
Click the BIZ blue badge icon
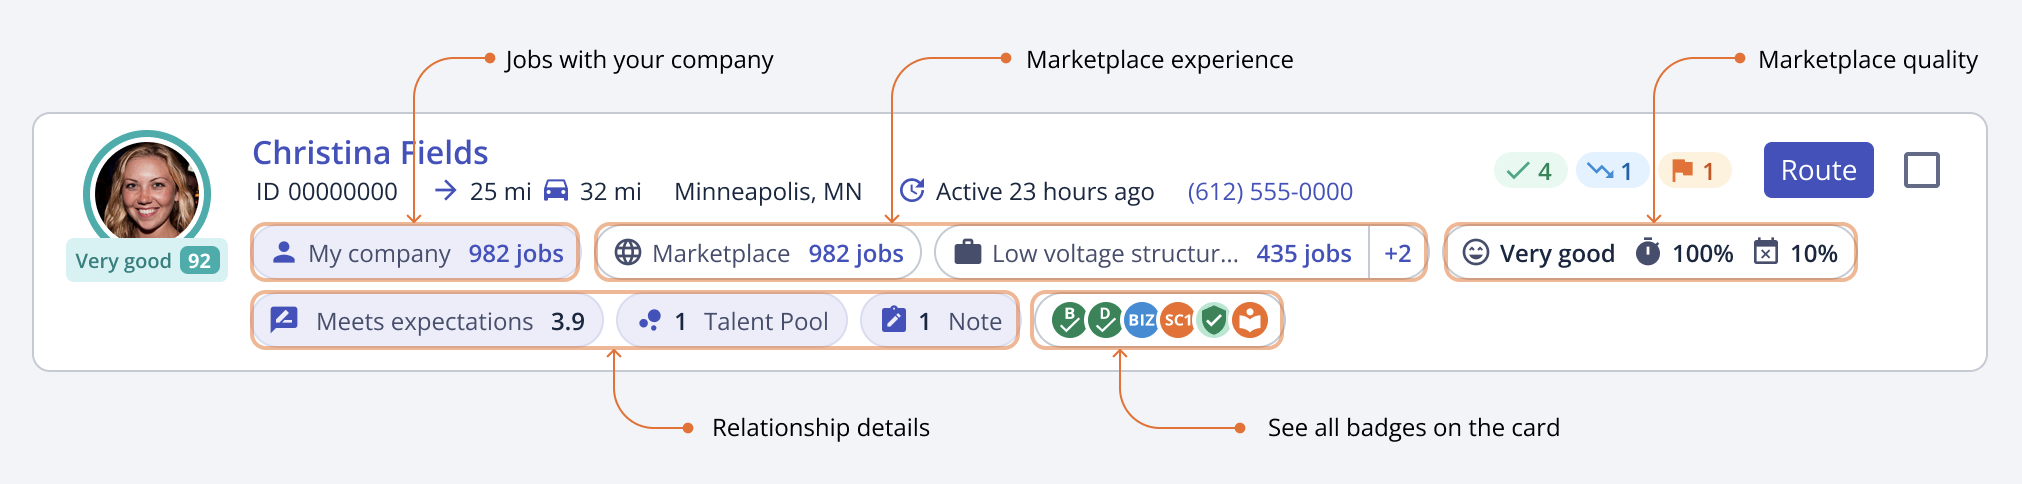1141,321
